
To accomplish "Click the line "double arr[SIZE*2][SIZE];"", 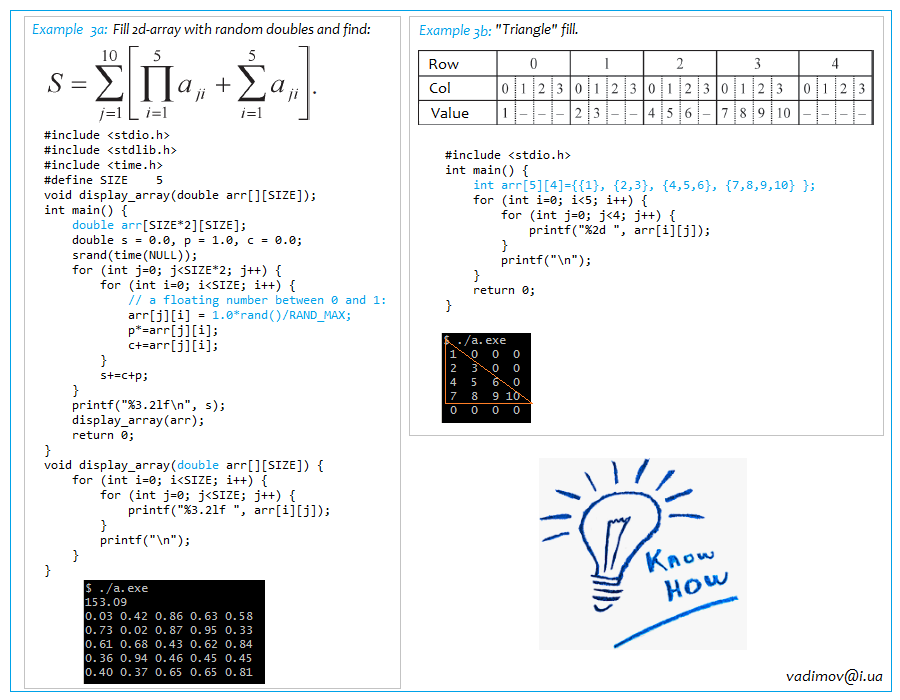I will click(x=159, y=225).
